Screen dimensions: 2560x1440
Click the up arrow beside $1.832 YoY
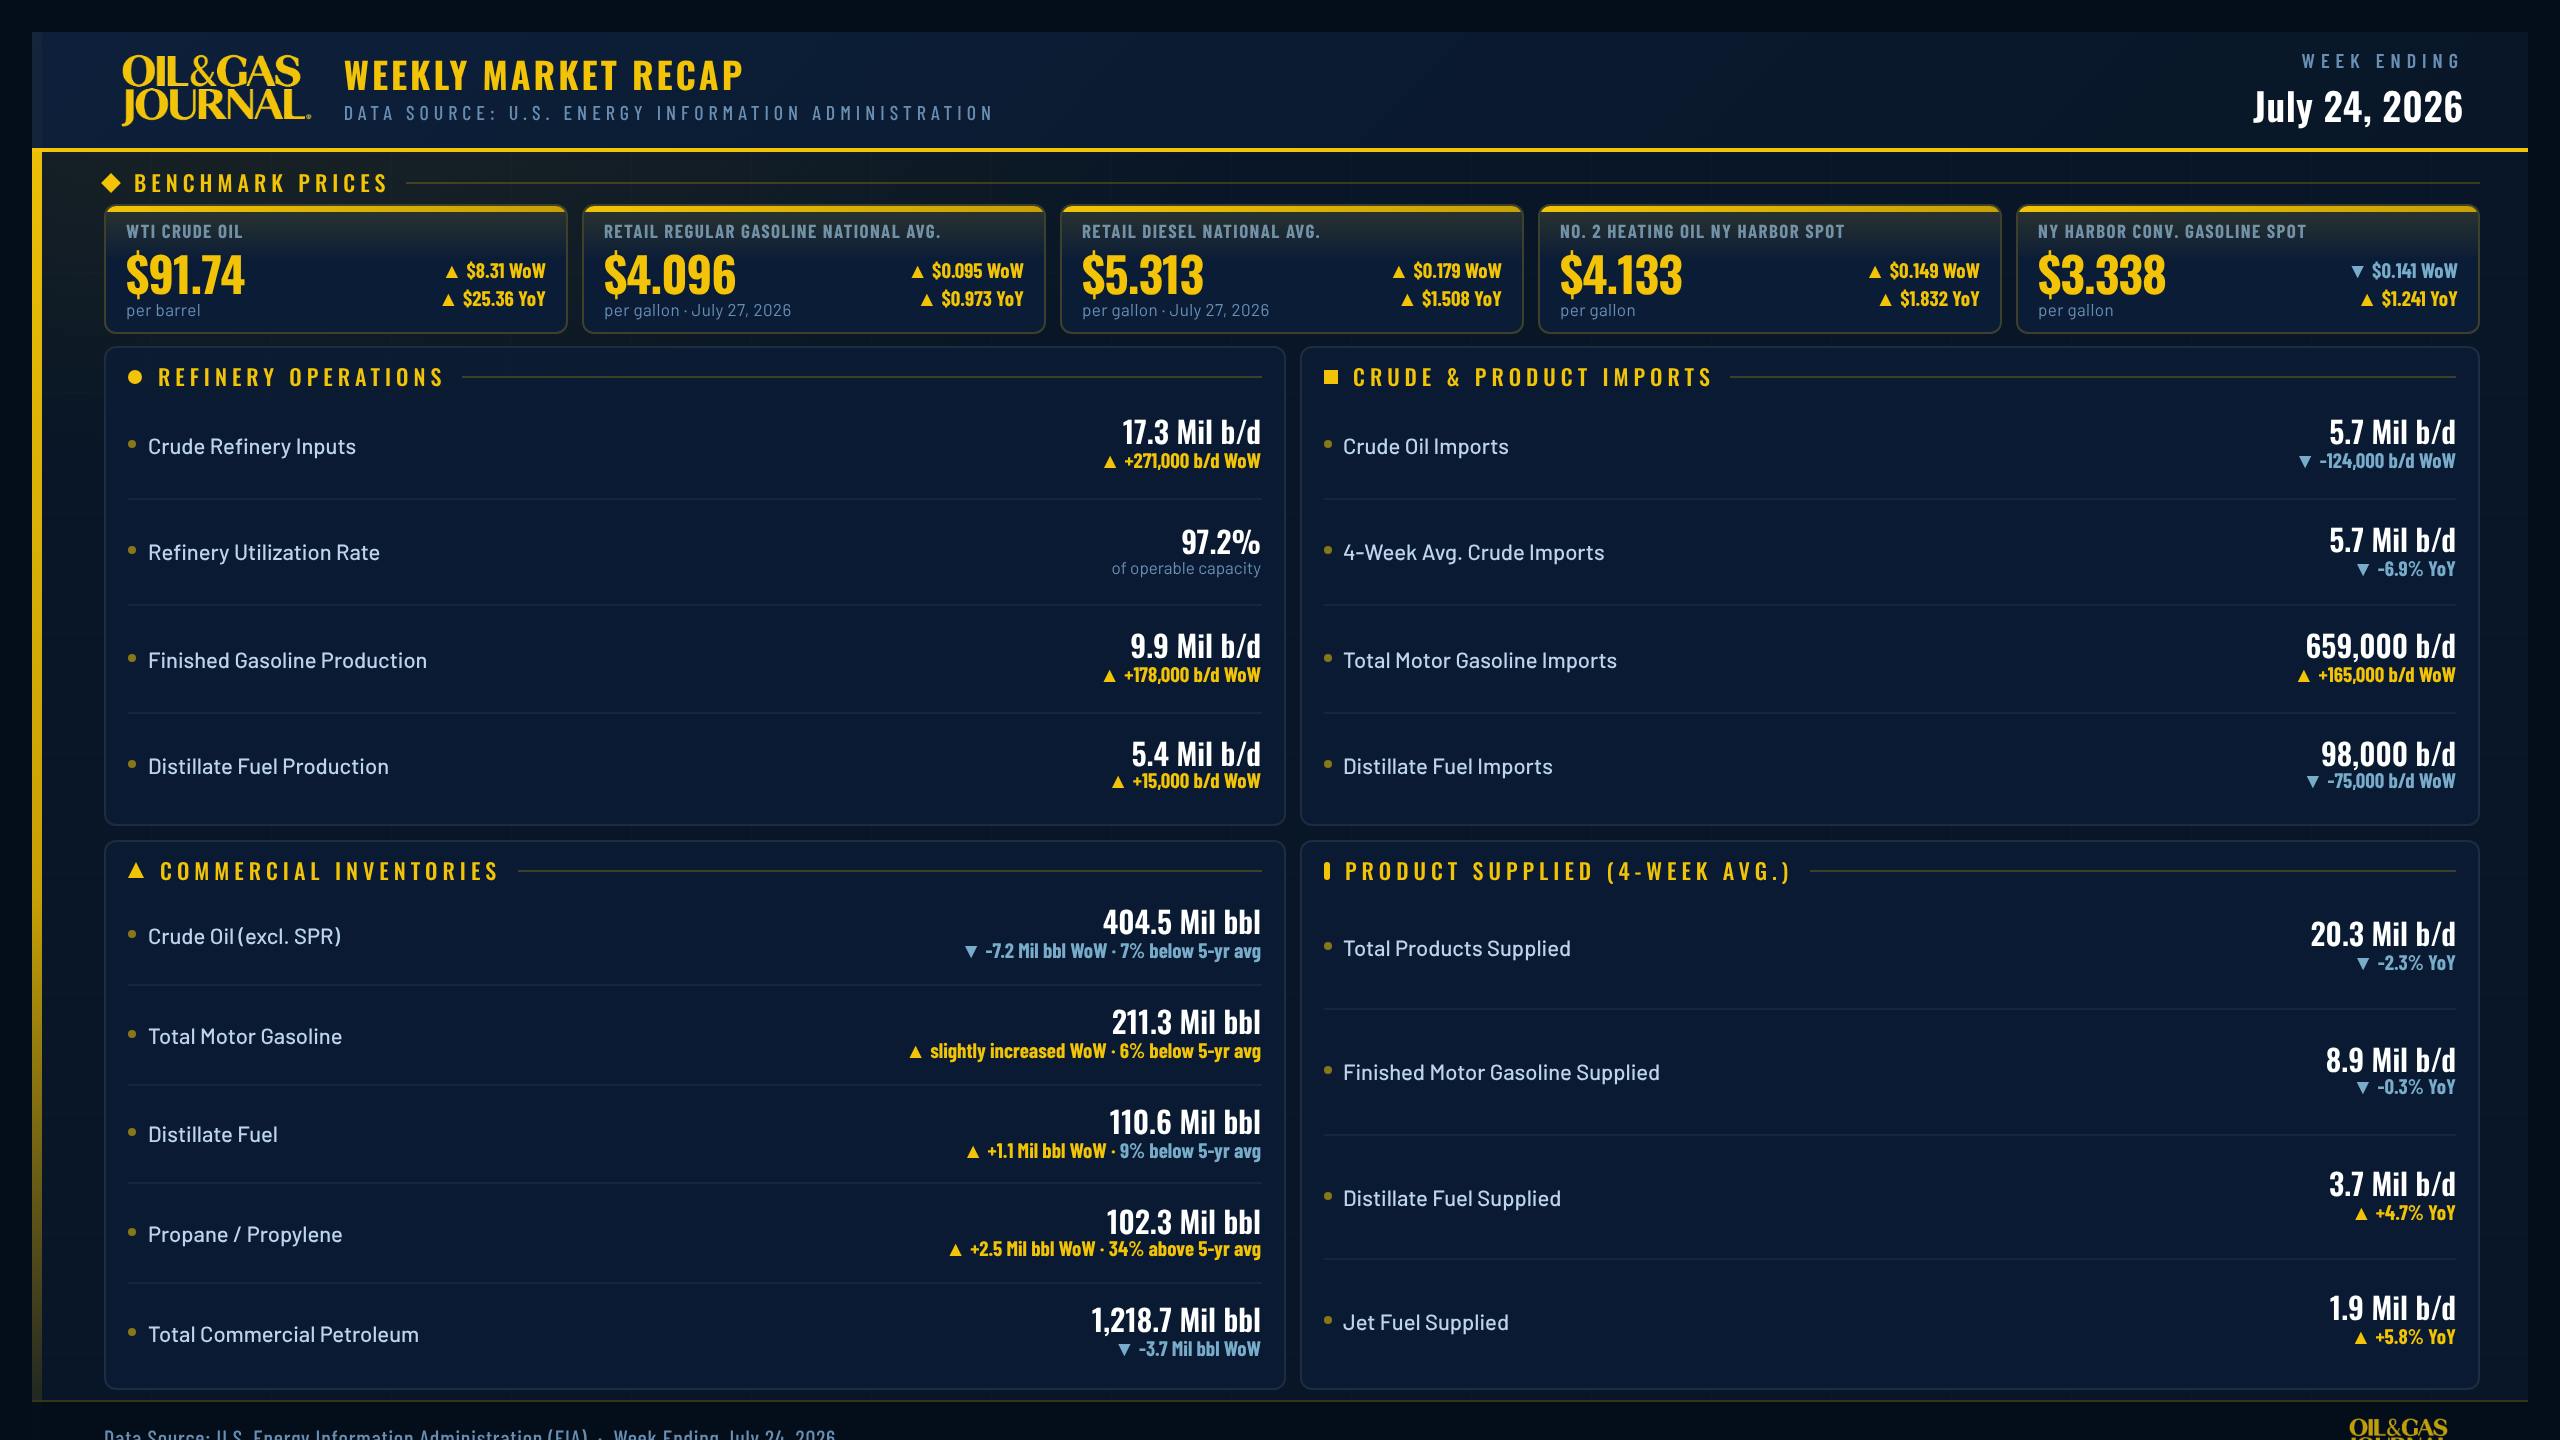coord(1885,300)
